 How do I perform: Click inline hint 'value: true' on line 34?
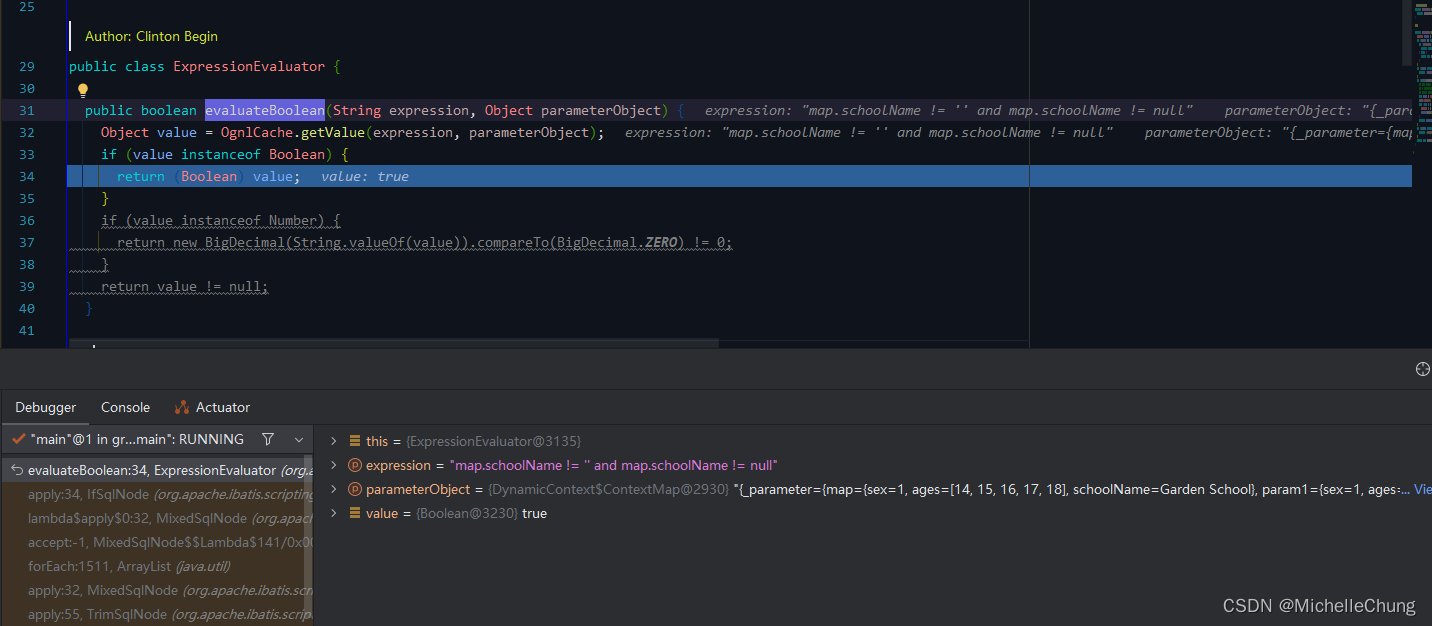365,176
